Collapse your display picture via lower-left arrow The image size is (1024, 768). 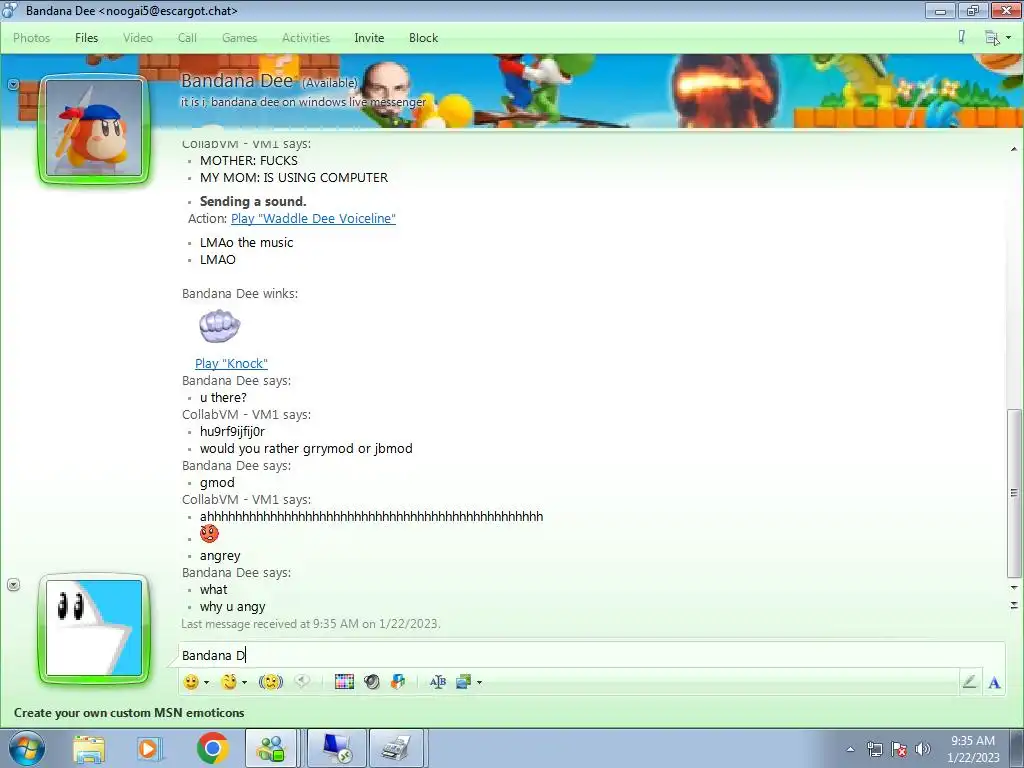point(13,585)
